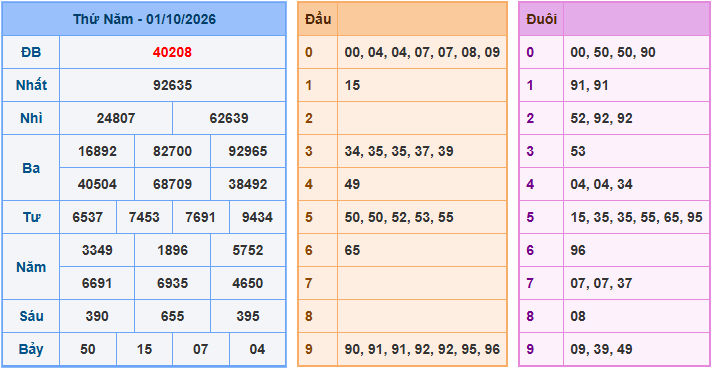
Task: Click Ba prize number 38492
Action: 248,184
